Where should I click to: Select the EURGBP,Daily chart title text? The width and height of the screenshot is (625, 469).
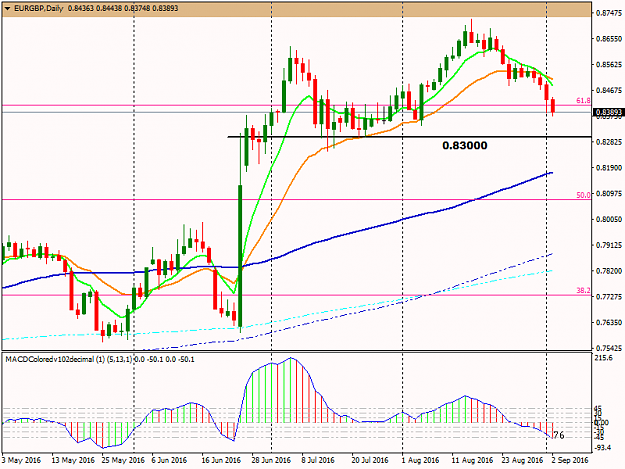39,8
